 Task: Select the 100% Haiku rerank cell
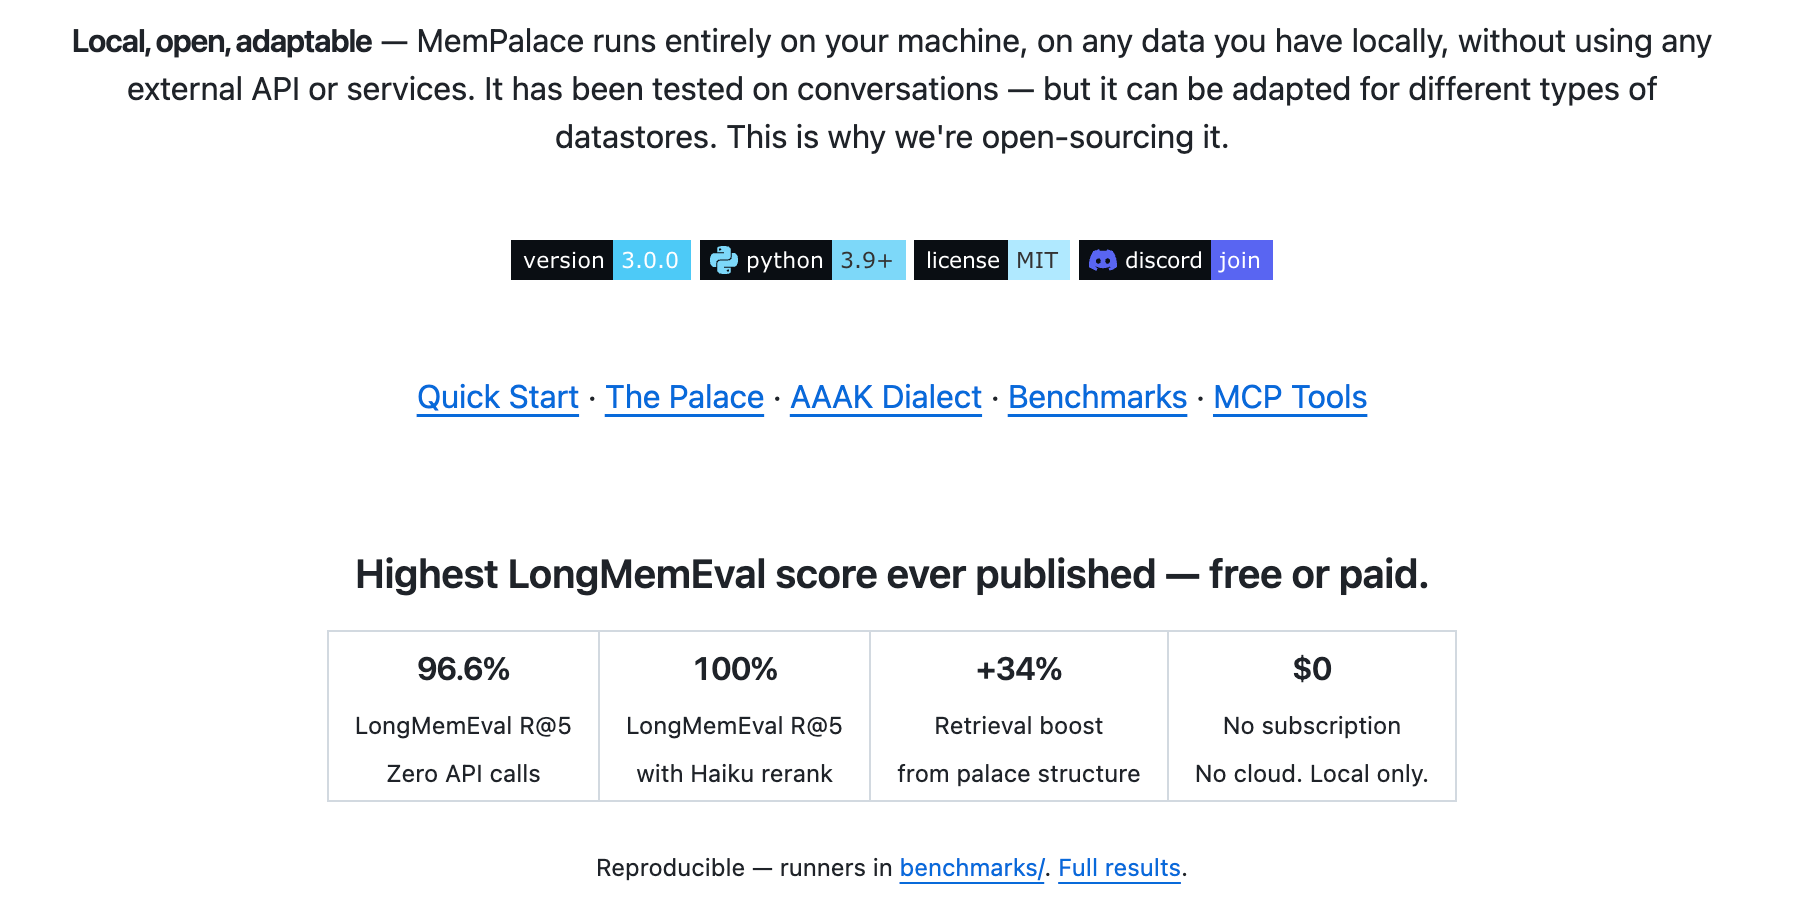click(x=734, y=716)
